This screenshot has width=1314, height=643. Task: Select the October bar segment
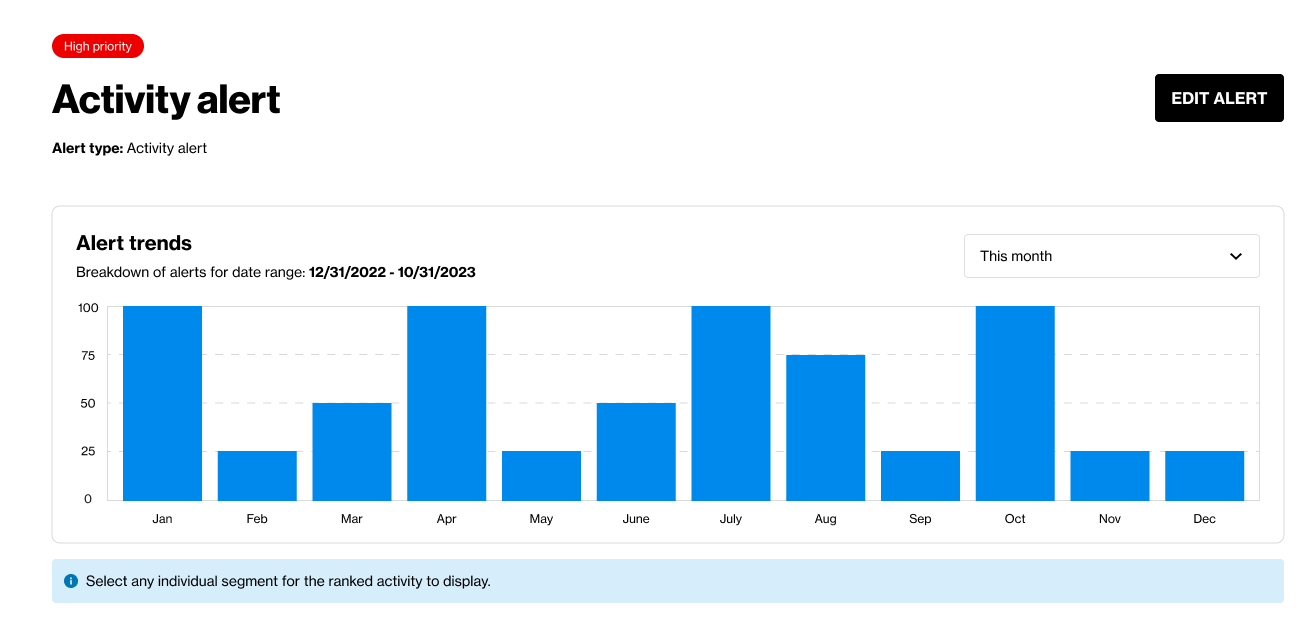tap(1014, 400)
